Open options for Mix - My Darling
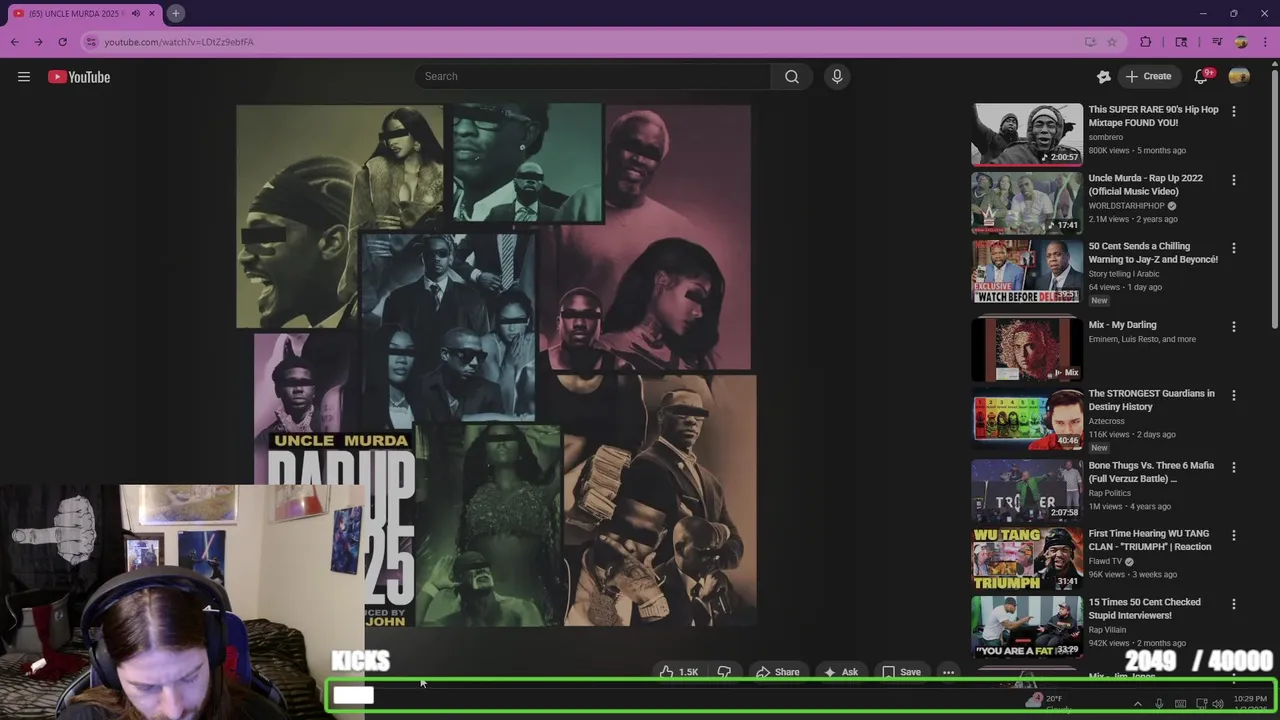This screenshot has width=1280, height=720. click(1234, 327)
